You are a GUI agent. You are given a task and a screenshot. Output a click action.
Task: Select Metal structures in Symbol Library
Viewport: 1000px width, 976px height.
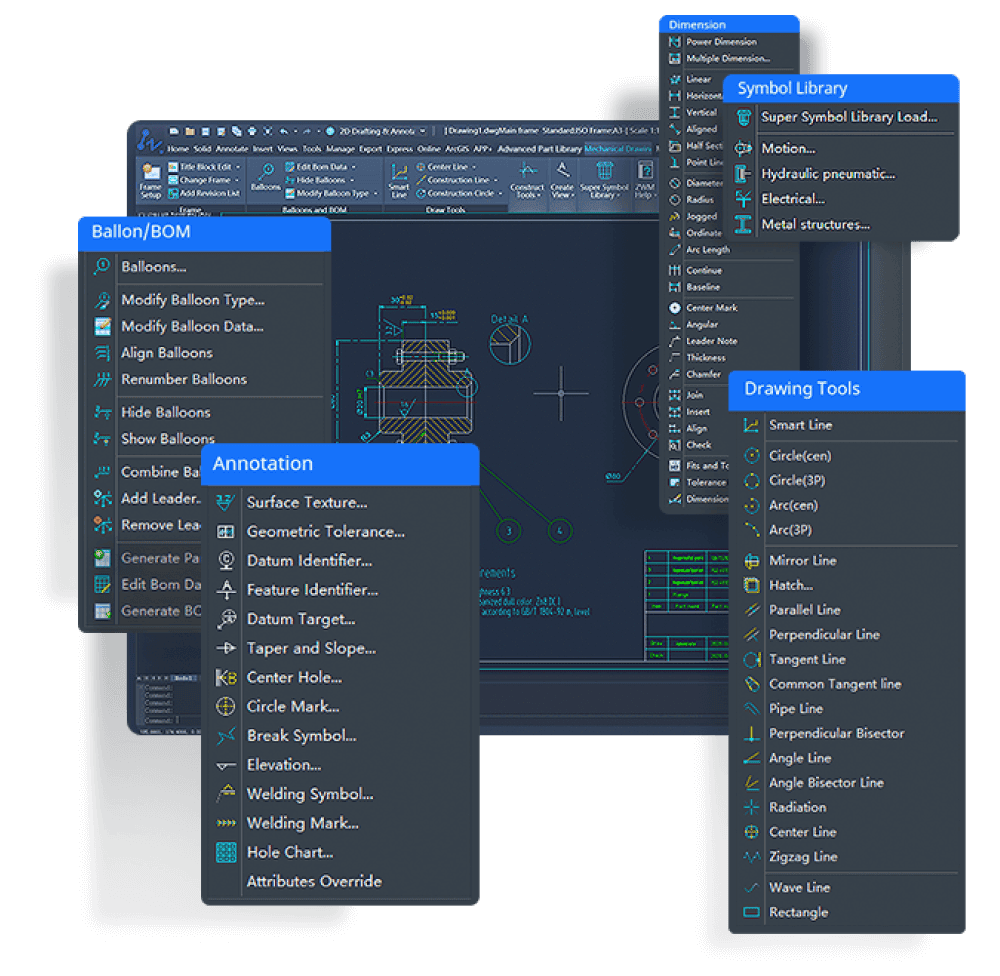(x=815, y=225)
